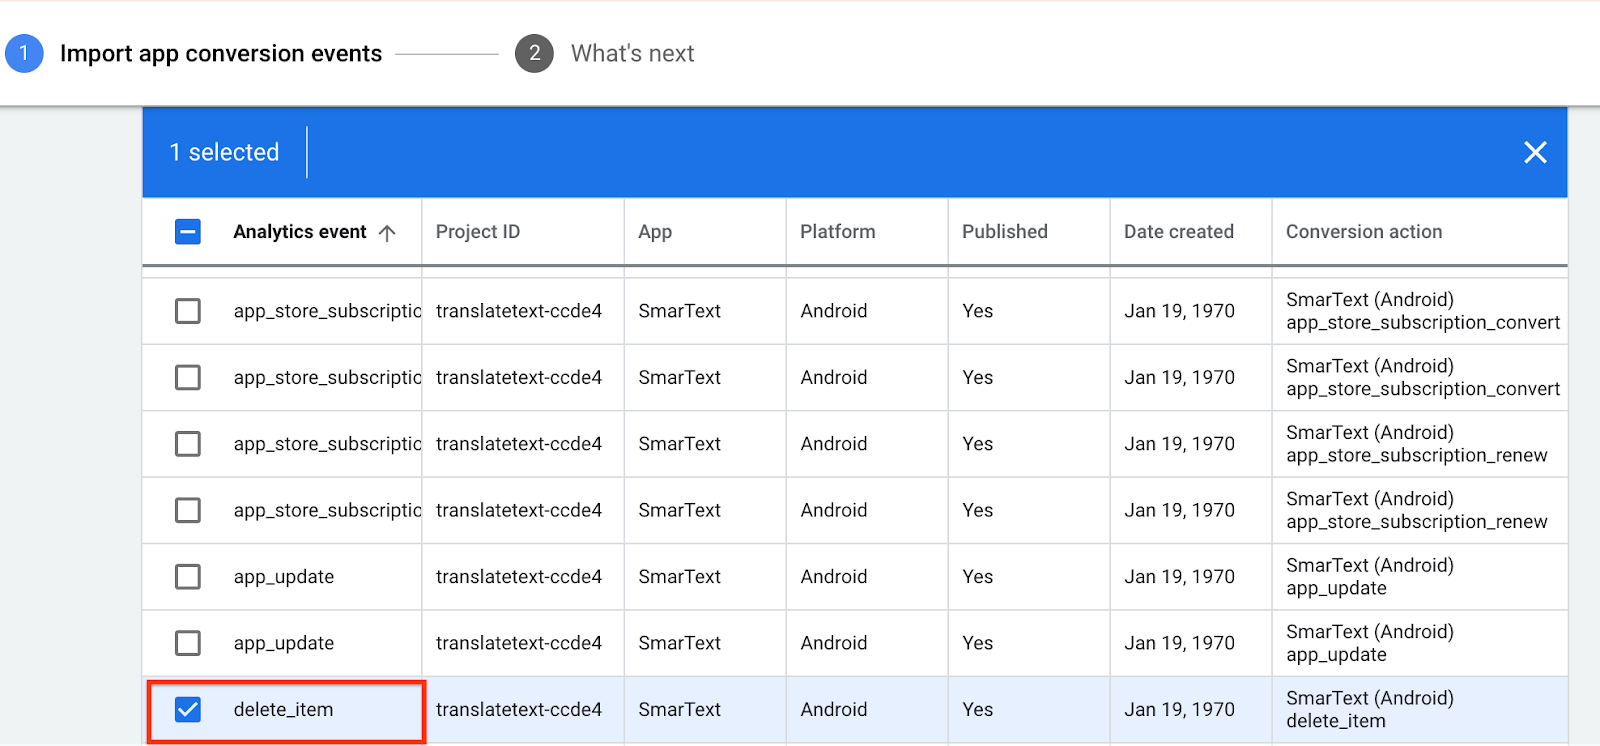Click the delete_item analytics event name
Screen dimensions: 1600x746
[283, 710]
